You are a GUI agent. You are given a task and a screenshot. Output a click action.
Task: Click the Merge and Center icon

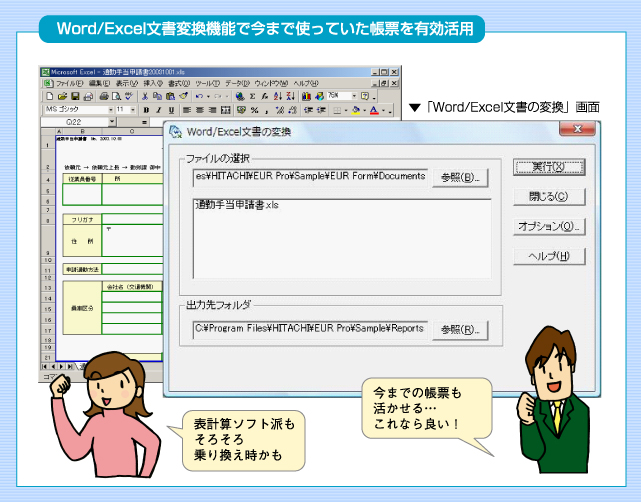[x=225, y=110]
